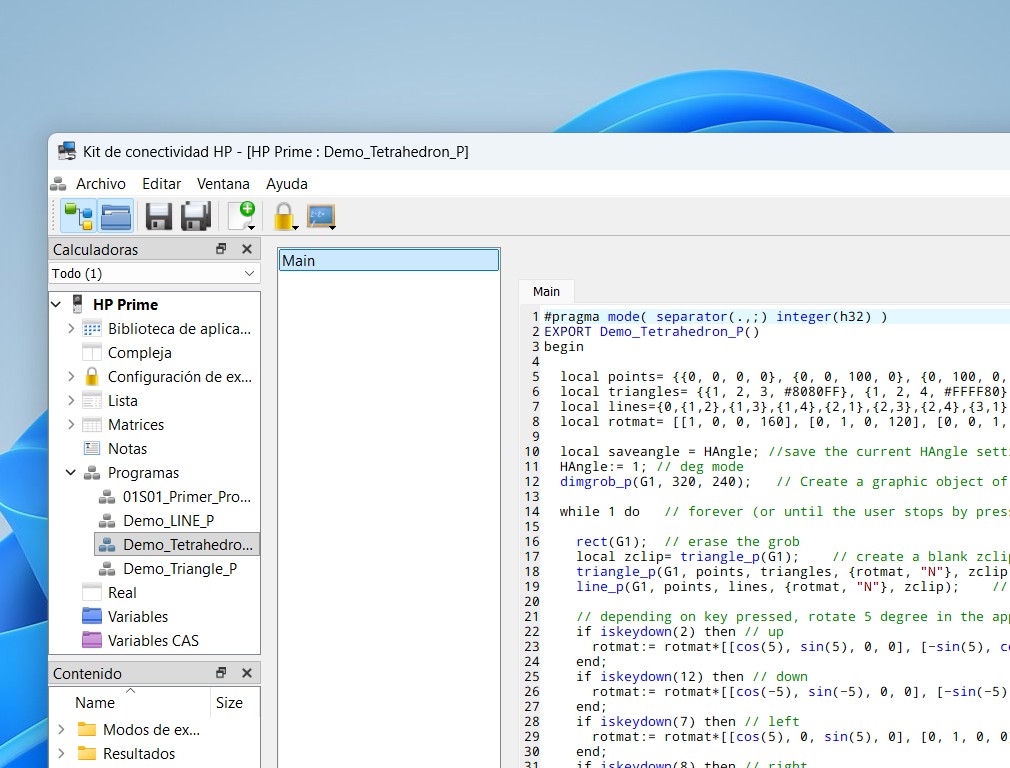
Task: Switch to the Main editor tab
Action: click(546, 291)
